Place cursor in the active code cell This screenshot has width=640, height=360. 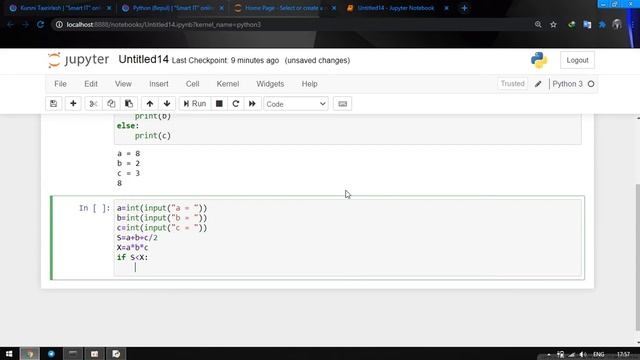pos(347,238)
